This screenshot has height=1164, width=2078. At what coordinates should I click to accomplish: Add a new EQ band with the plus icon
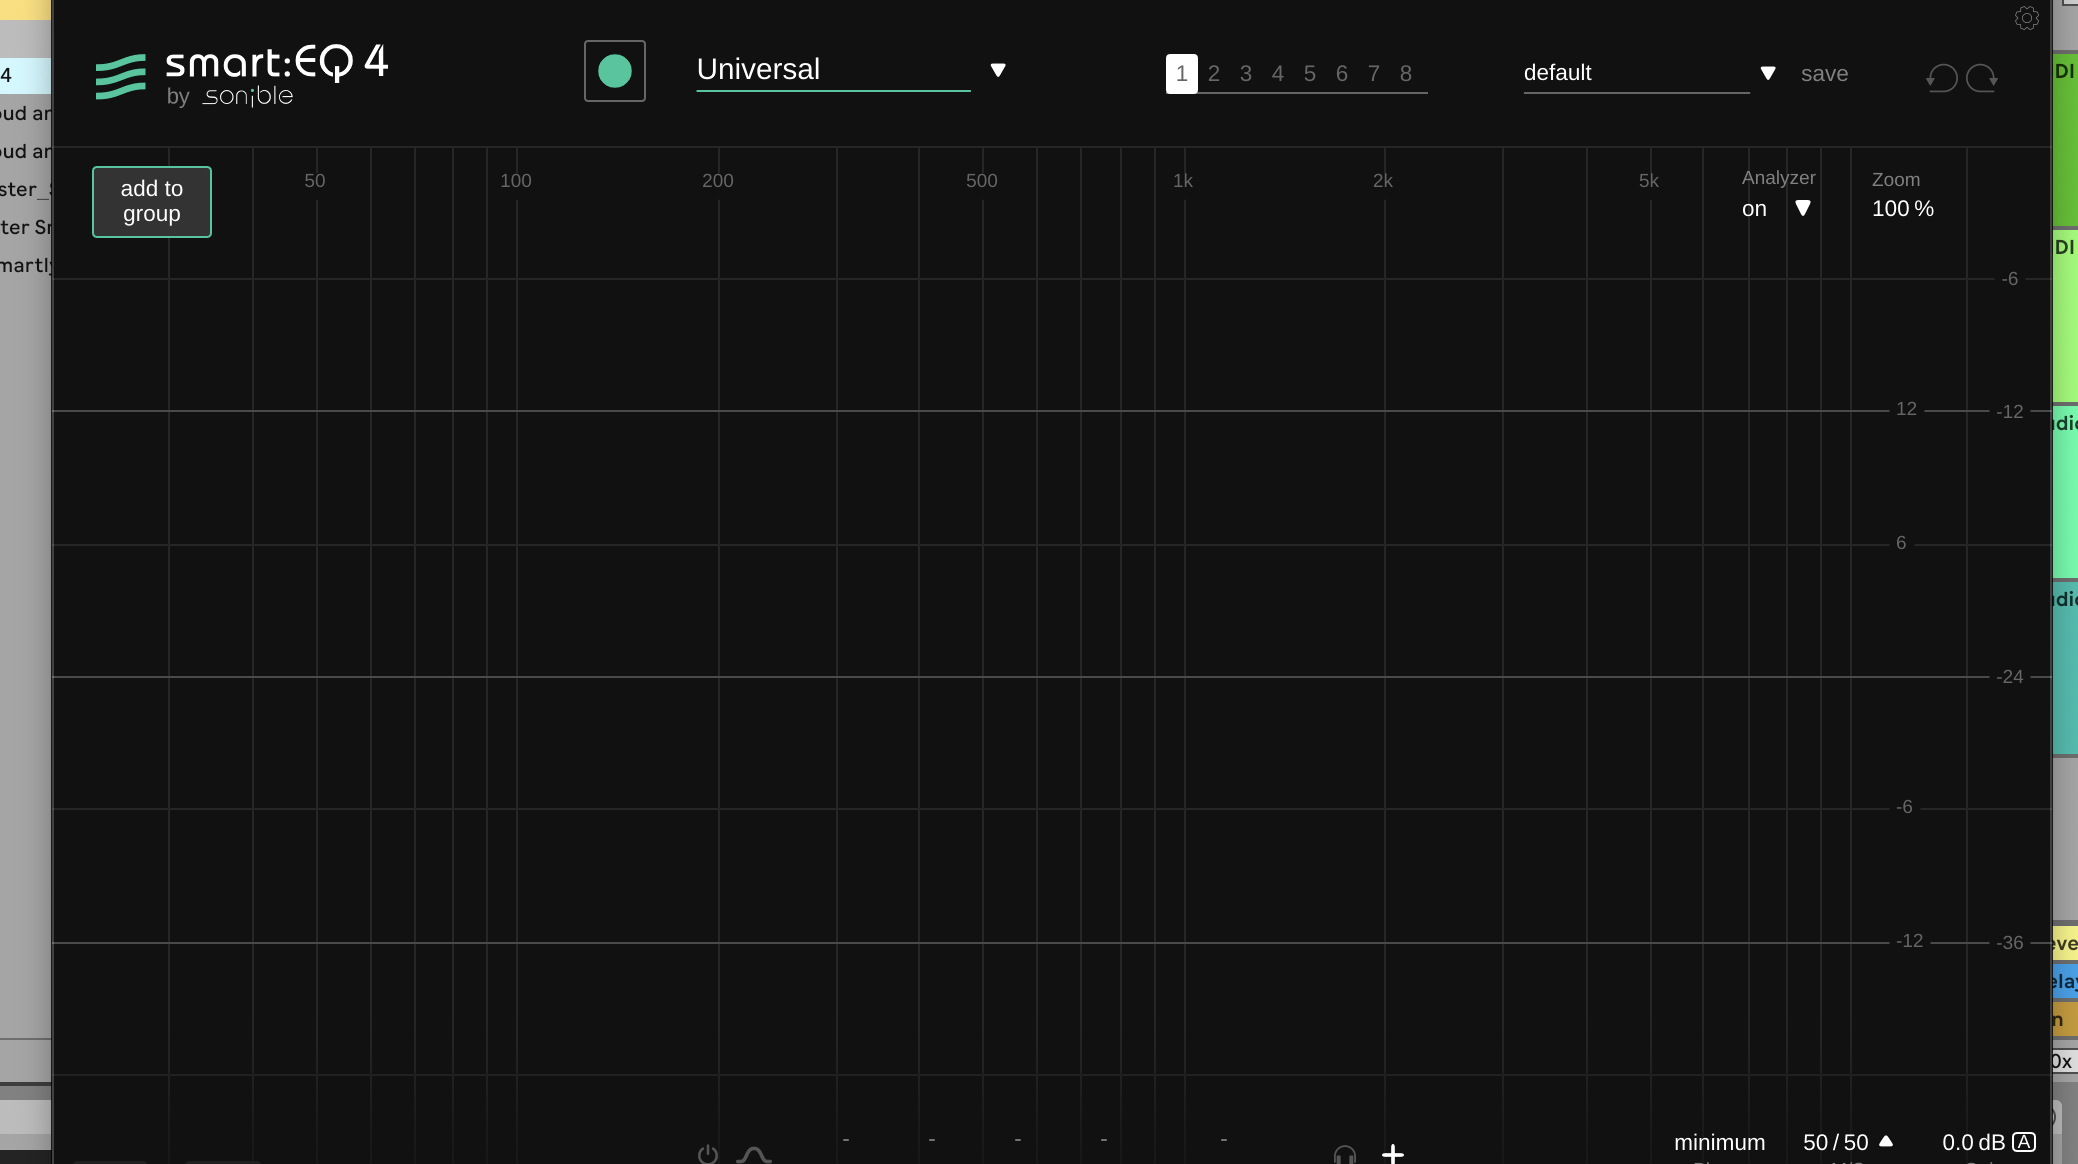(x=1392, y=1153)
